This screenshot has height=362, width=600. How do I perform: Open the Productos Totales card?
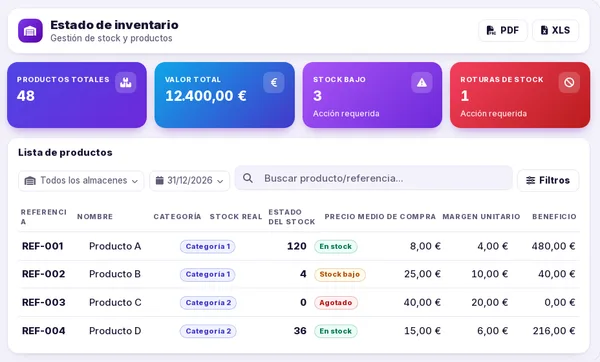(77, 95)
